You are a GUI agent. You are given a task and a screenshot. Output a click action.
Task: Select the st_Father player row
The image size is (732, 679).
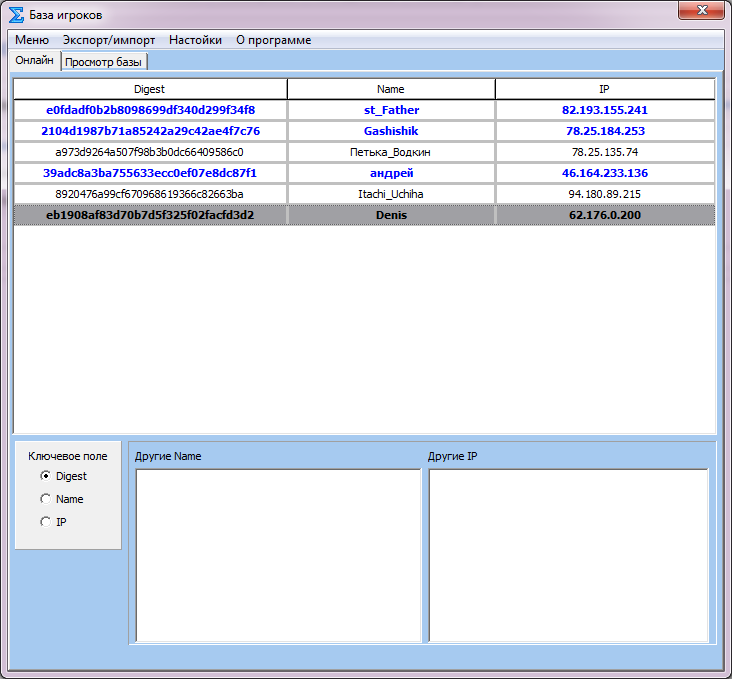tap(391, 110)
